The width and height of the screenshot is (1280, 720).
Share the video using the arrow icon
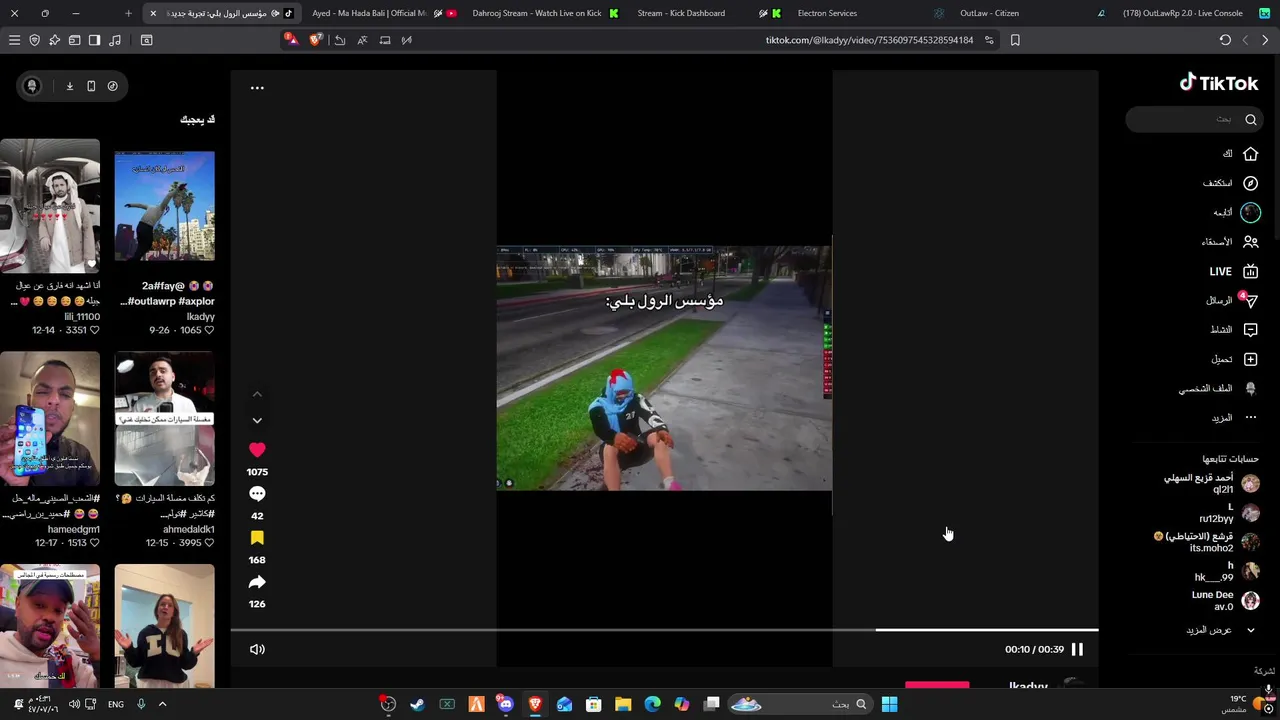click(257, 582)
